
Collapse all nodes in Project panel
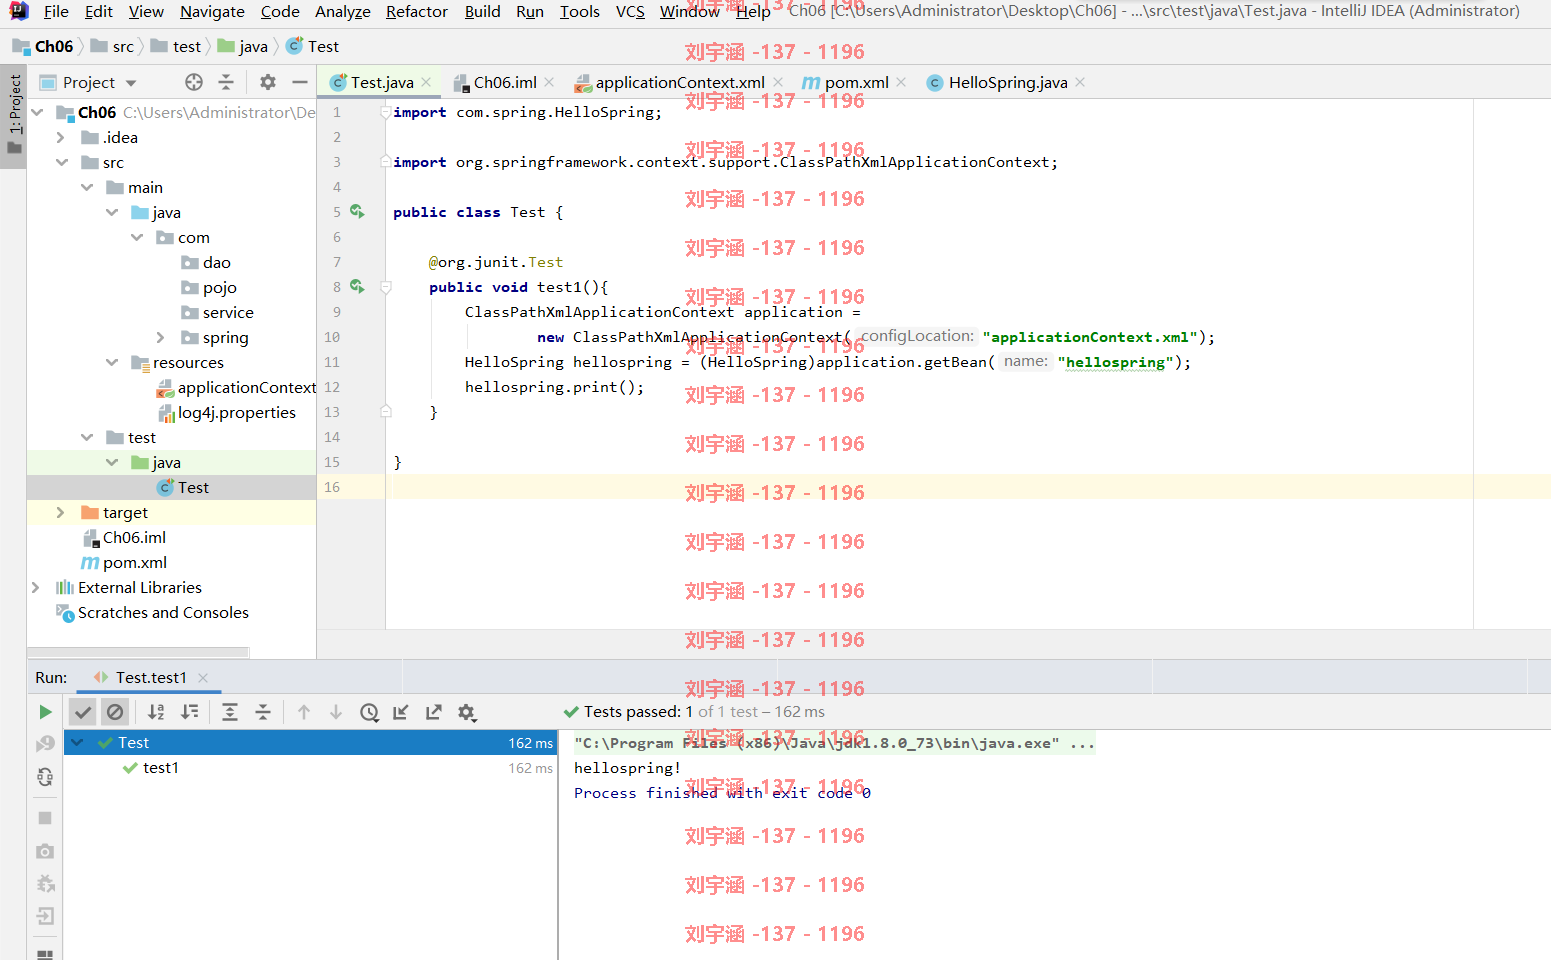pos(226,82)
